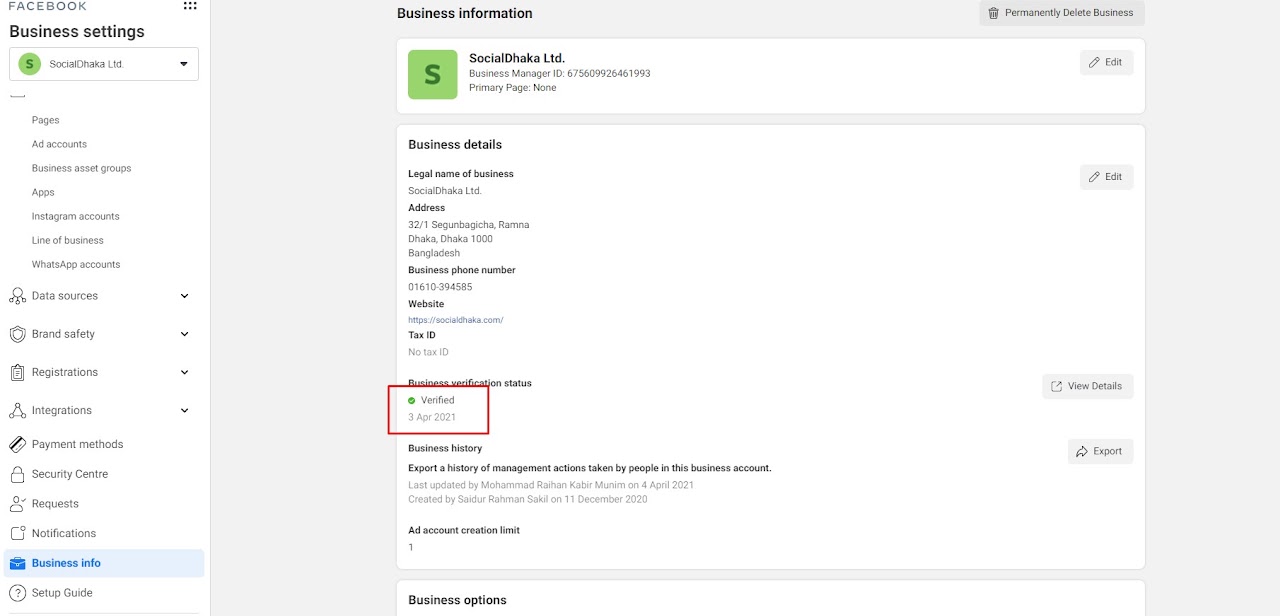Image resolution: width=1280 pixels, height=616 pixels.
Task: Open Business asset groups in sidebar
Action: 81,168
